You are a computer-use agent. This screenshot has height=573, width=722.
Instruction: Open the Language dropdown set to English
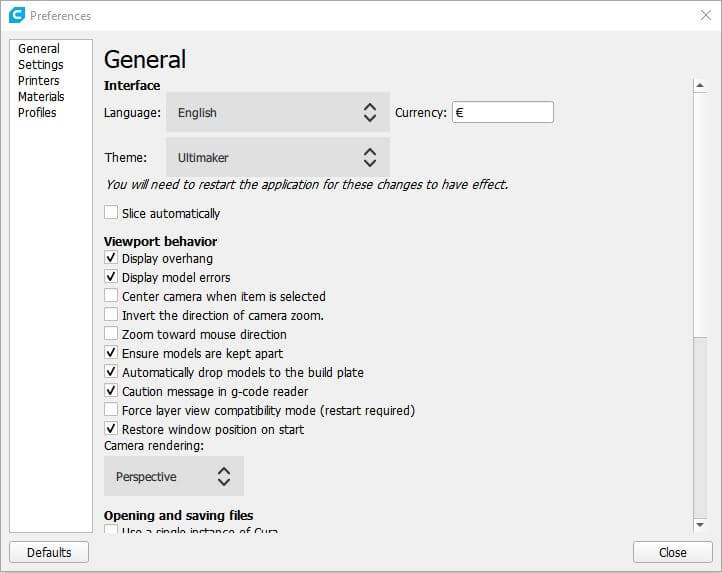tap(277, 113)
